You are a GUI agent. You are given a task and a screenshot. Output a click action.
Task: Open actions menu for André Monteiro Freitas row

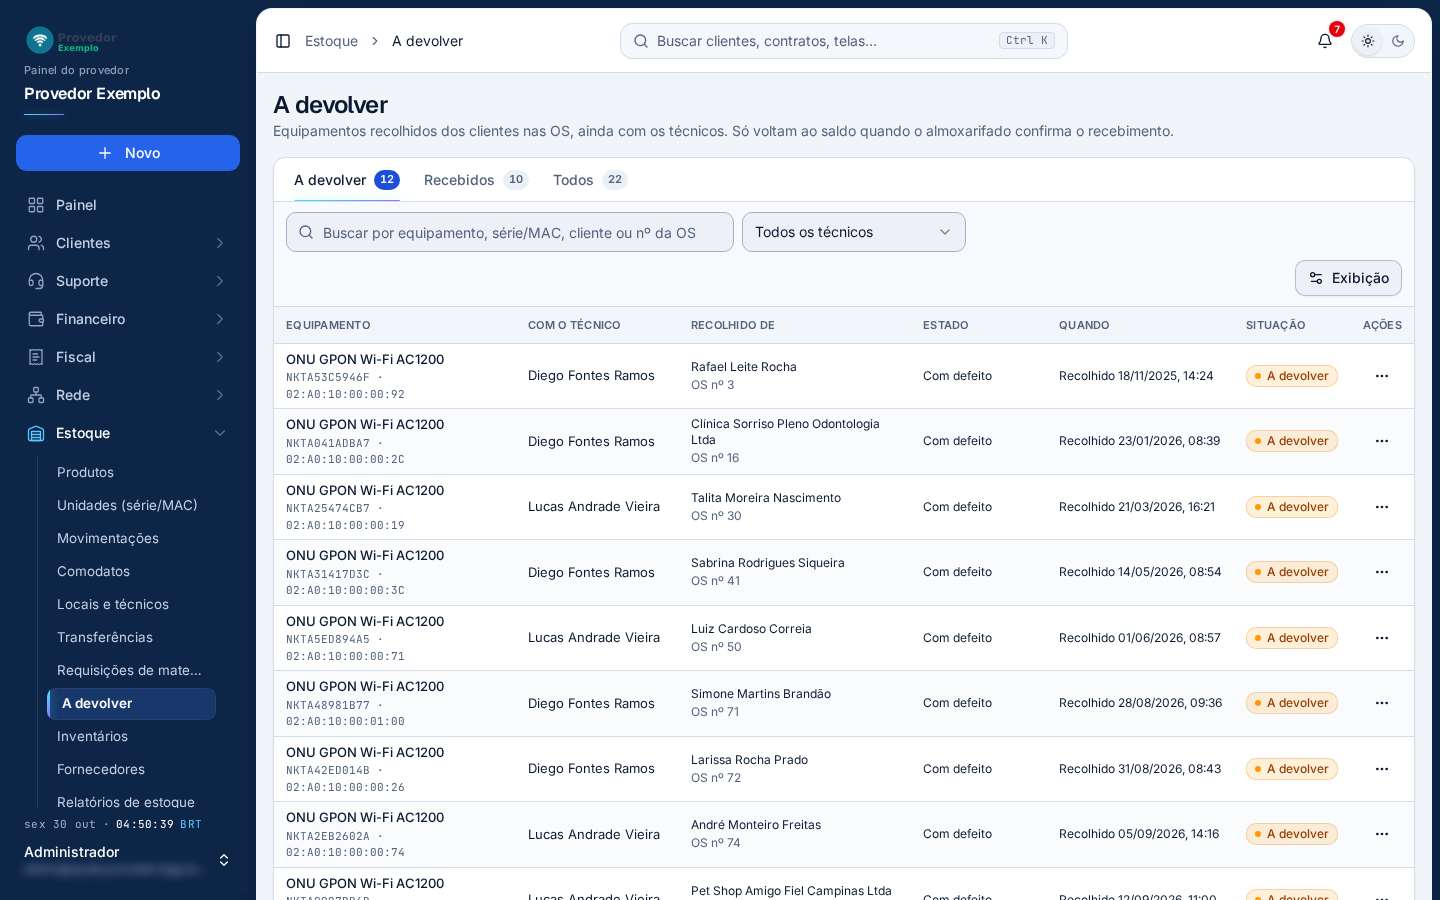[1382, 834]
